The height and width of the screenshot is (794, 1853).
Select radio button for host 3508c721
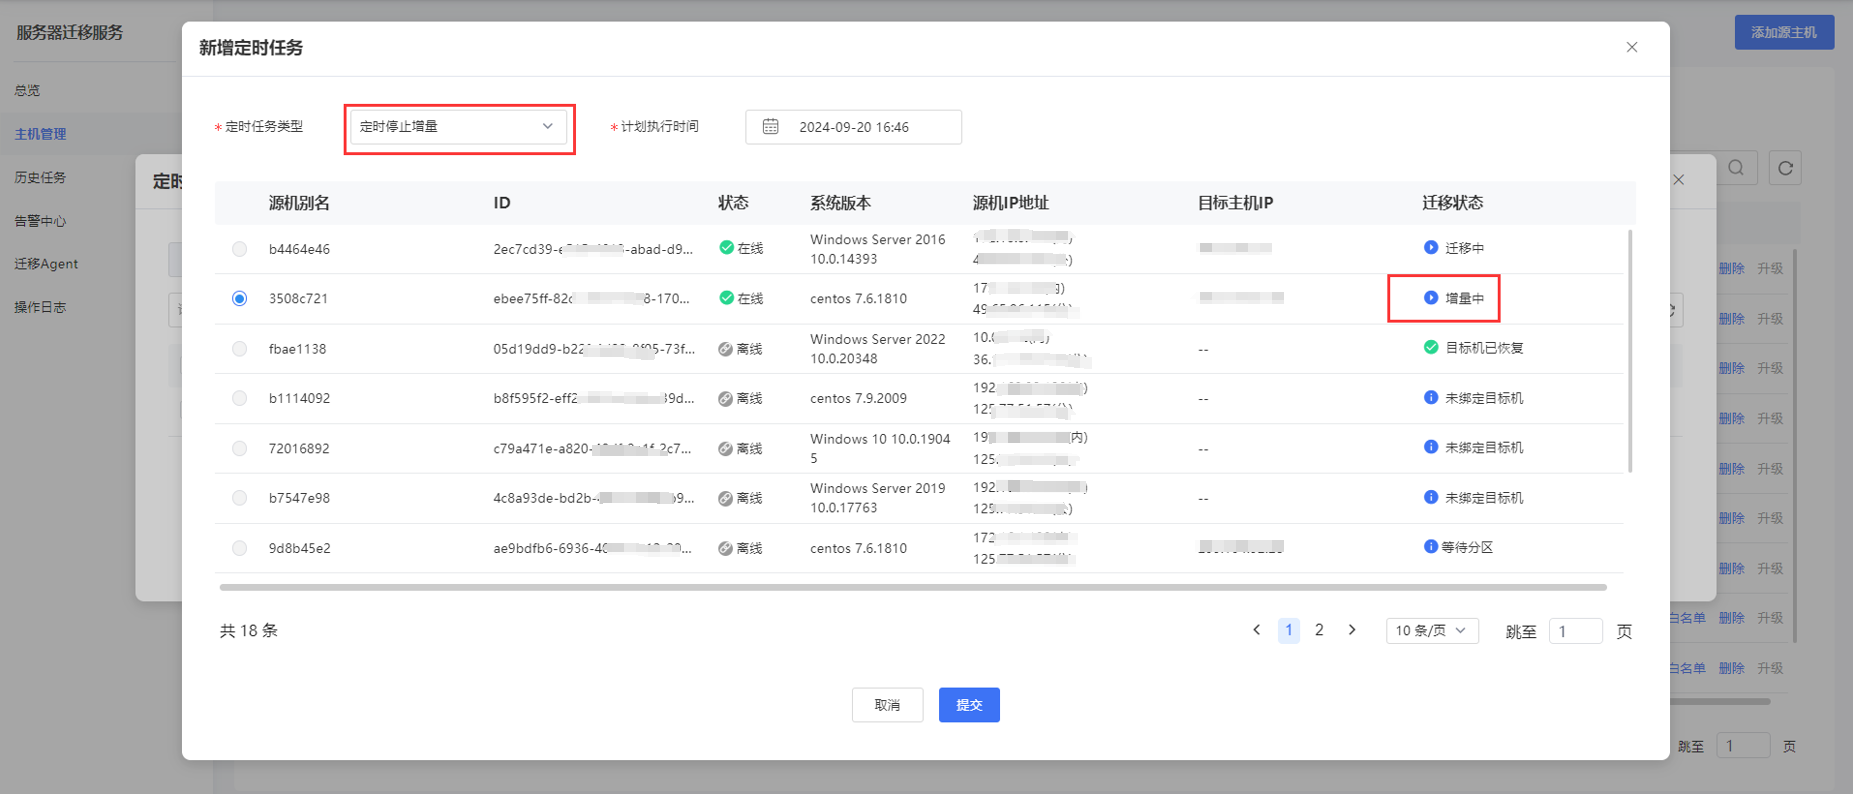pyautogui.click(x=239, y=299)
